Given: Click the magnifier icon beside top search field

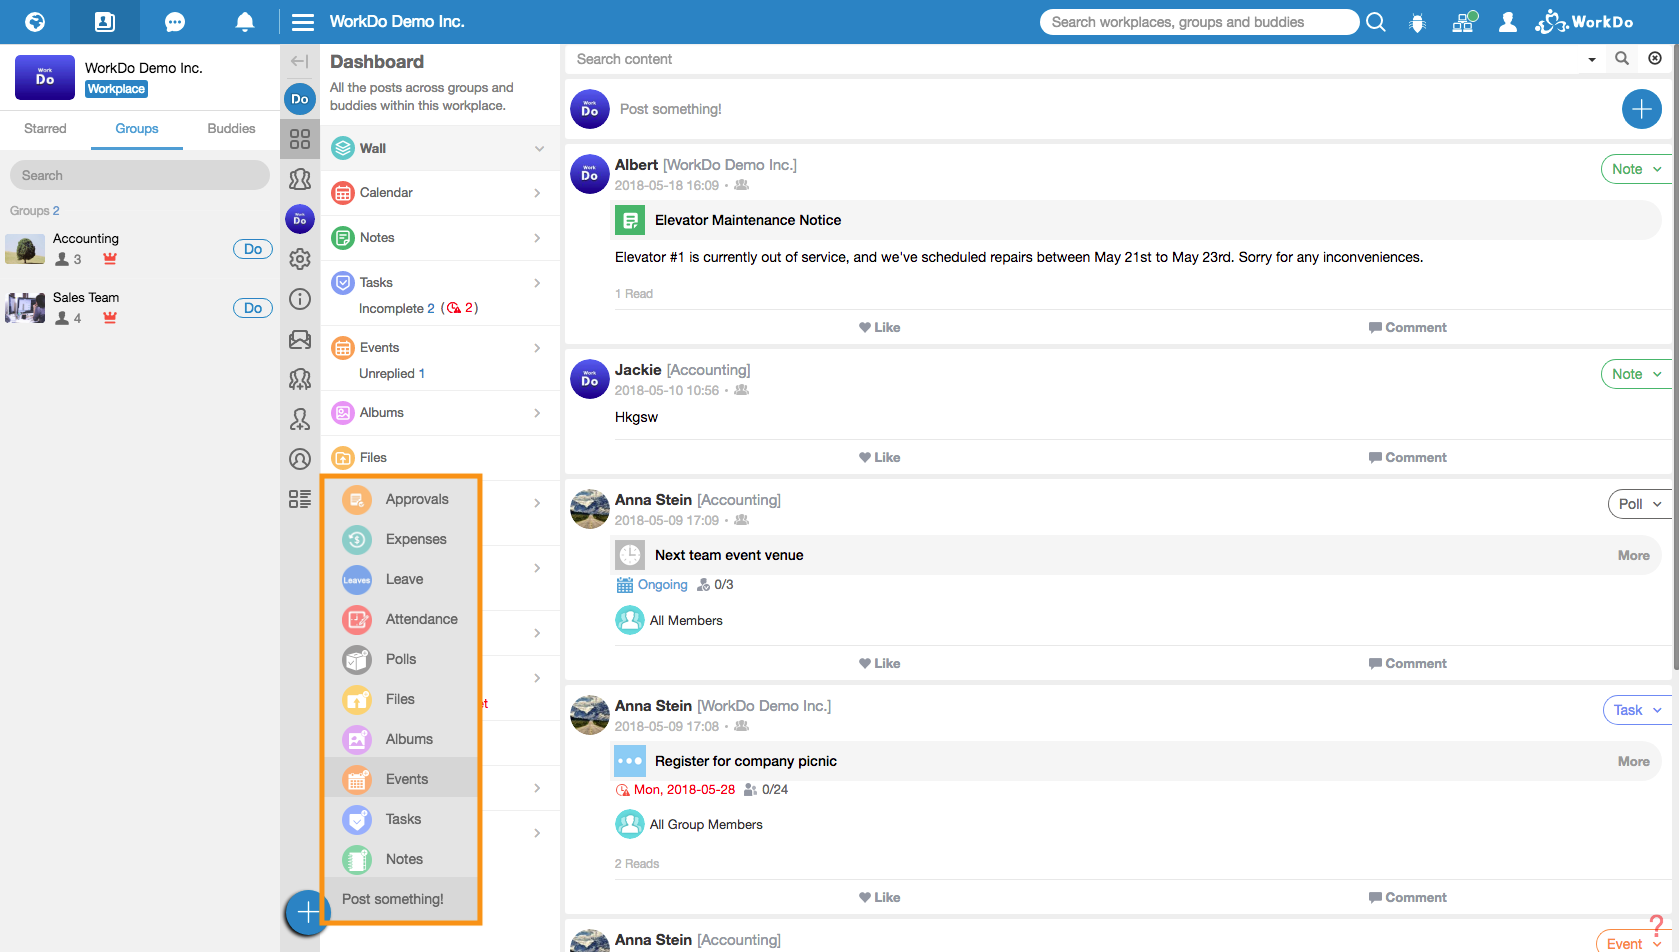Looking at the screenshot, I should pos(1376,22).
